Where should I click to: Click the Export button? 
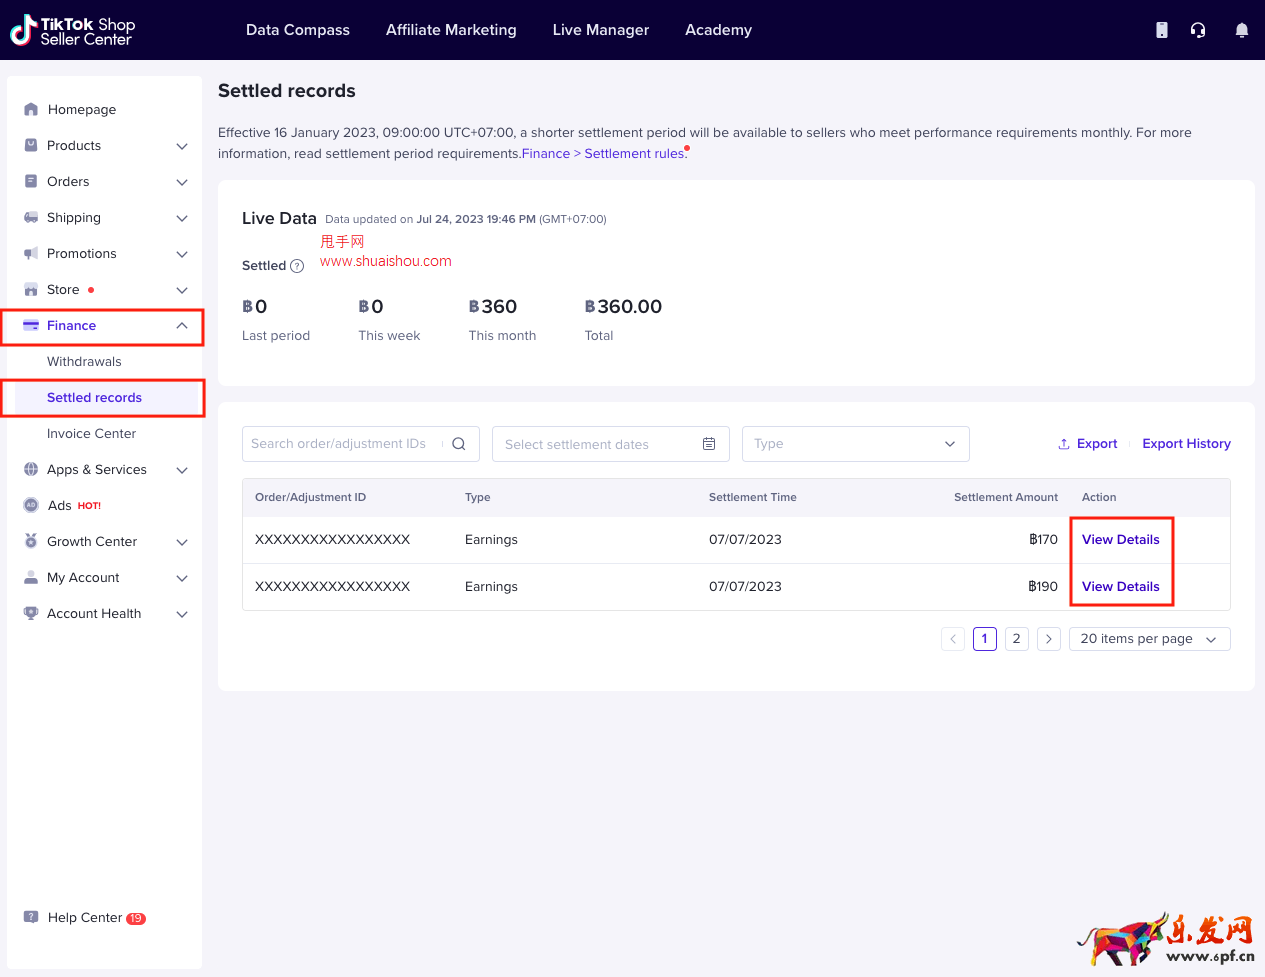click(1088, 444)
